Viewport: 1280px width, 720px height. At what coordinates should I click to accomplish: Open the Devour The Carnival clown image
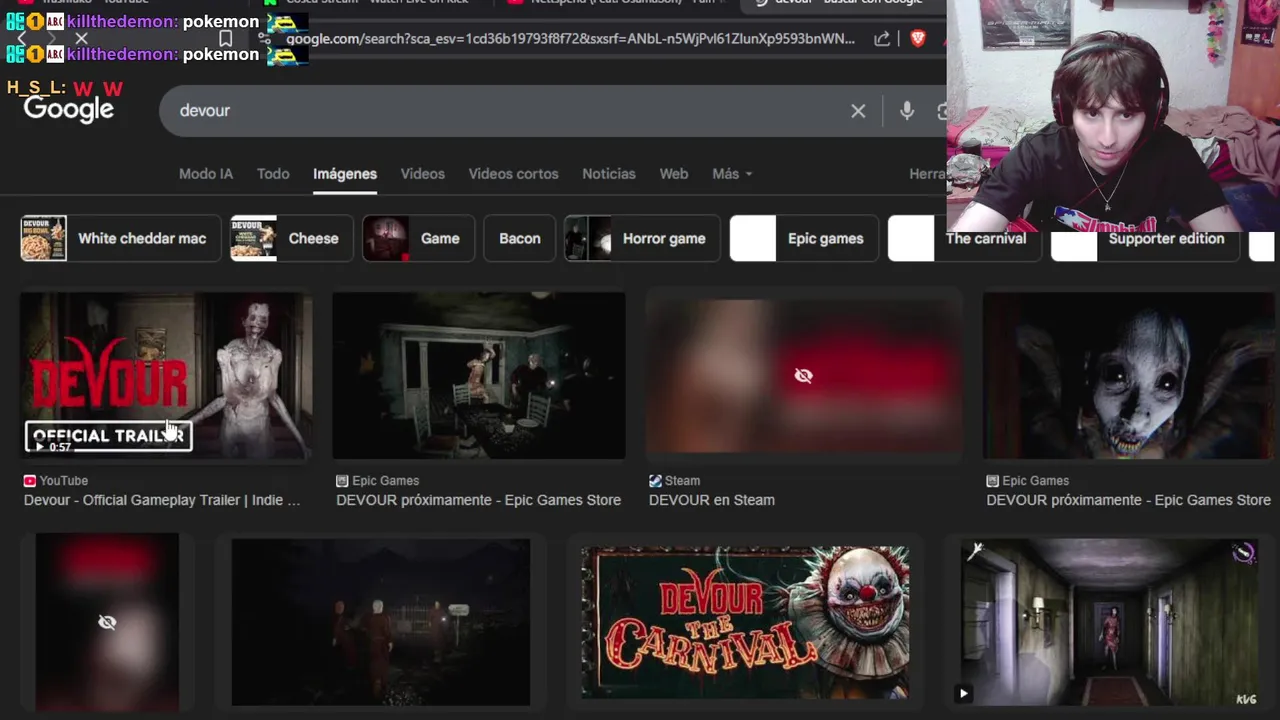tap(745, 622)
